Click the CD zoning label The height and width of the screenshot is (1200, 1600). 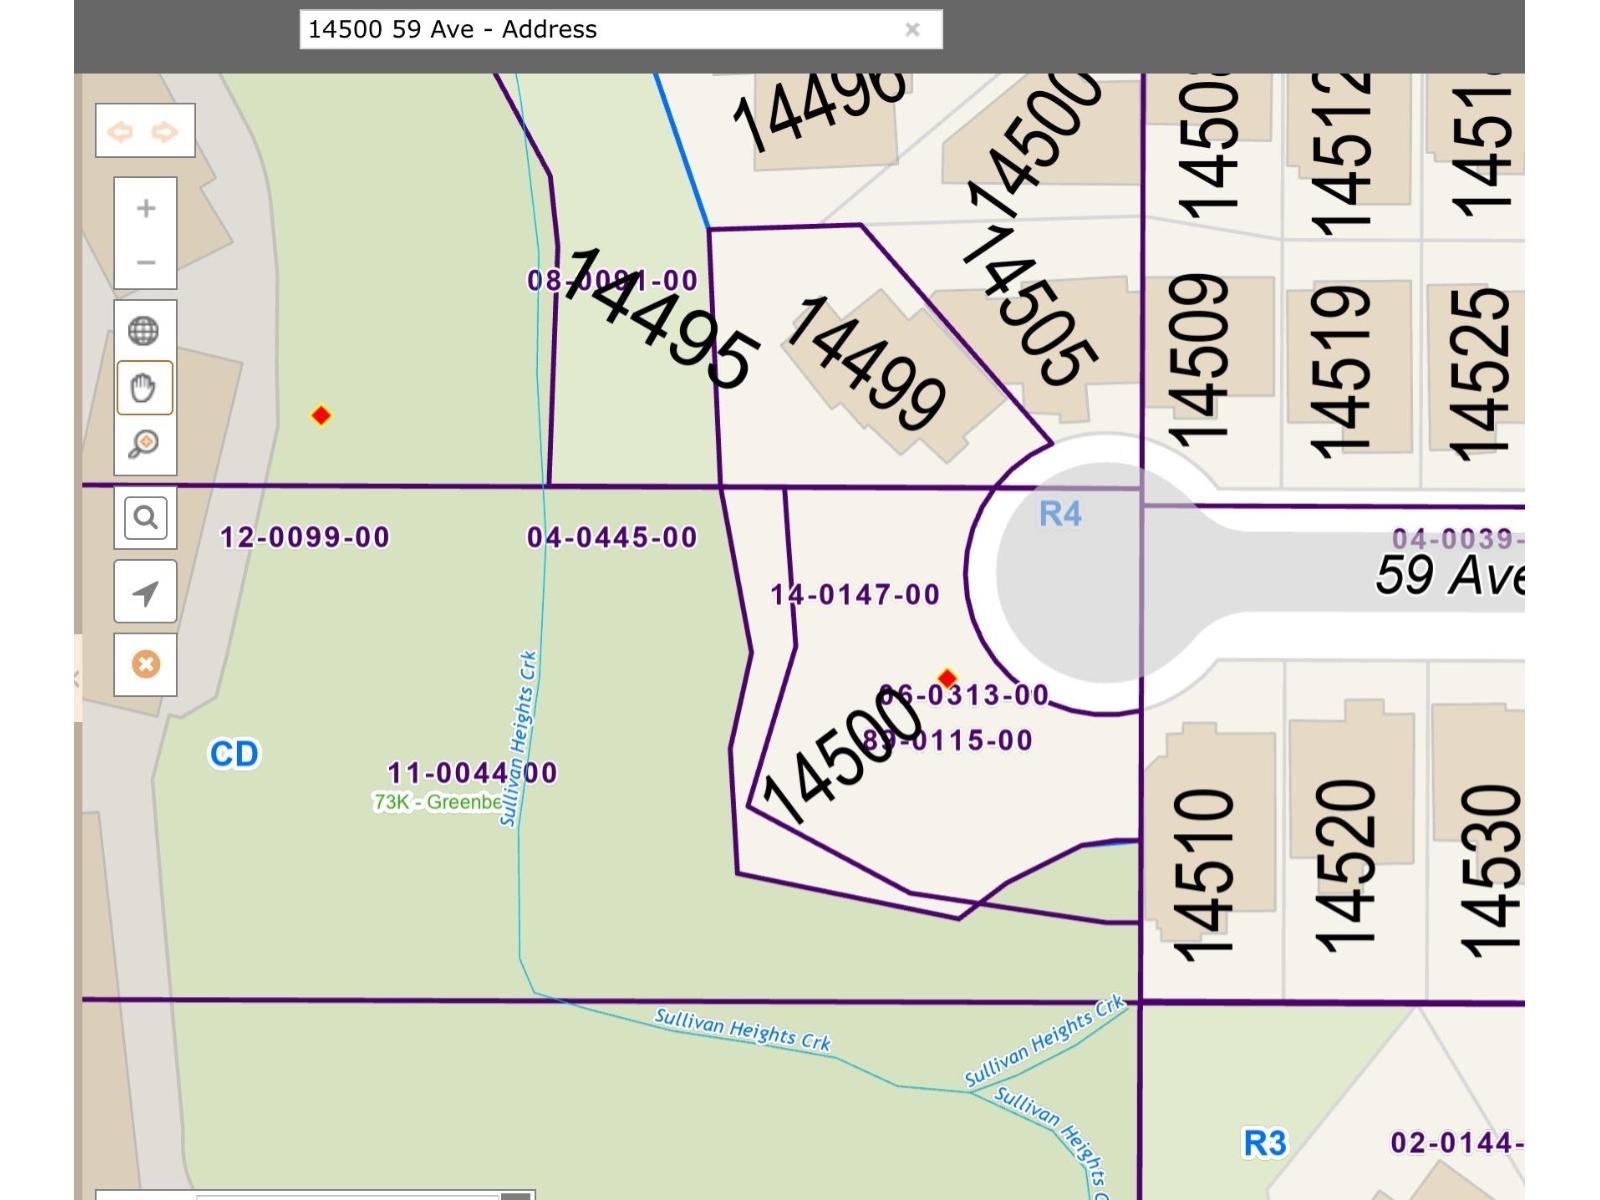(x=234, y=754)
